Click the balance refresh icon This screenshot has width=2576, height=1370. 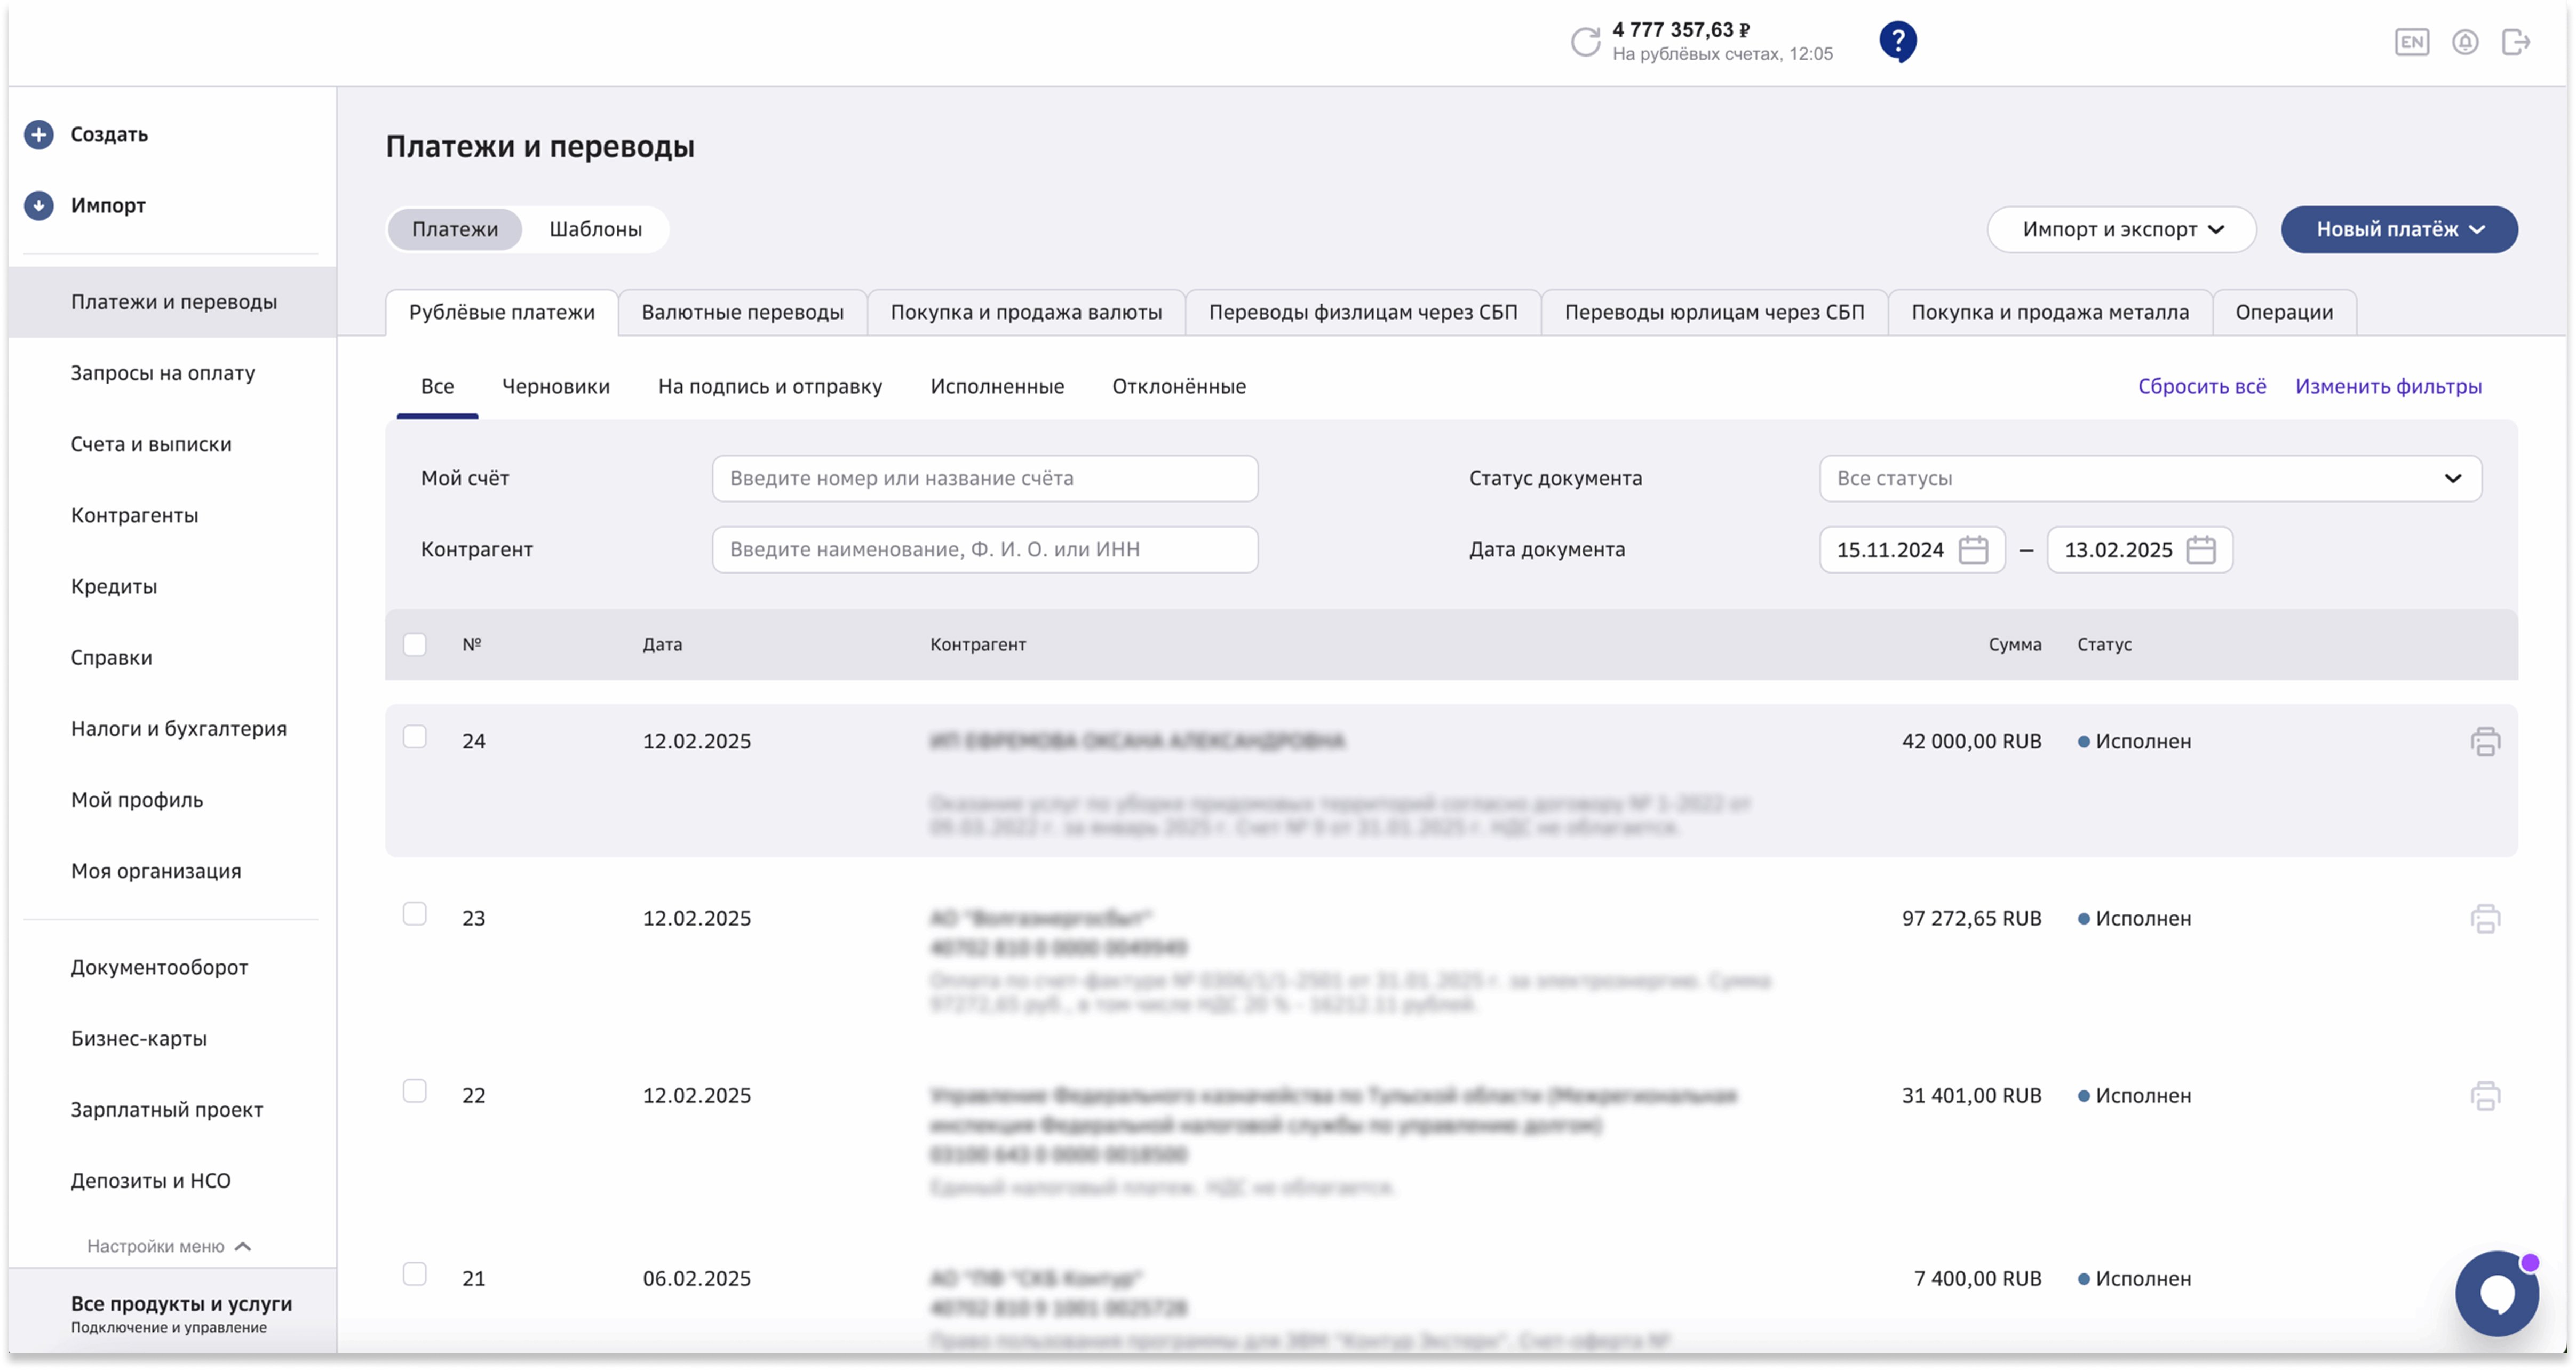pos(1585,42)
